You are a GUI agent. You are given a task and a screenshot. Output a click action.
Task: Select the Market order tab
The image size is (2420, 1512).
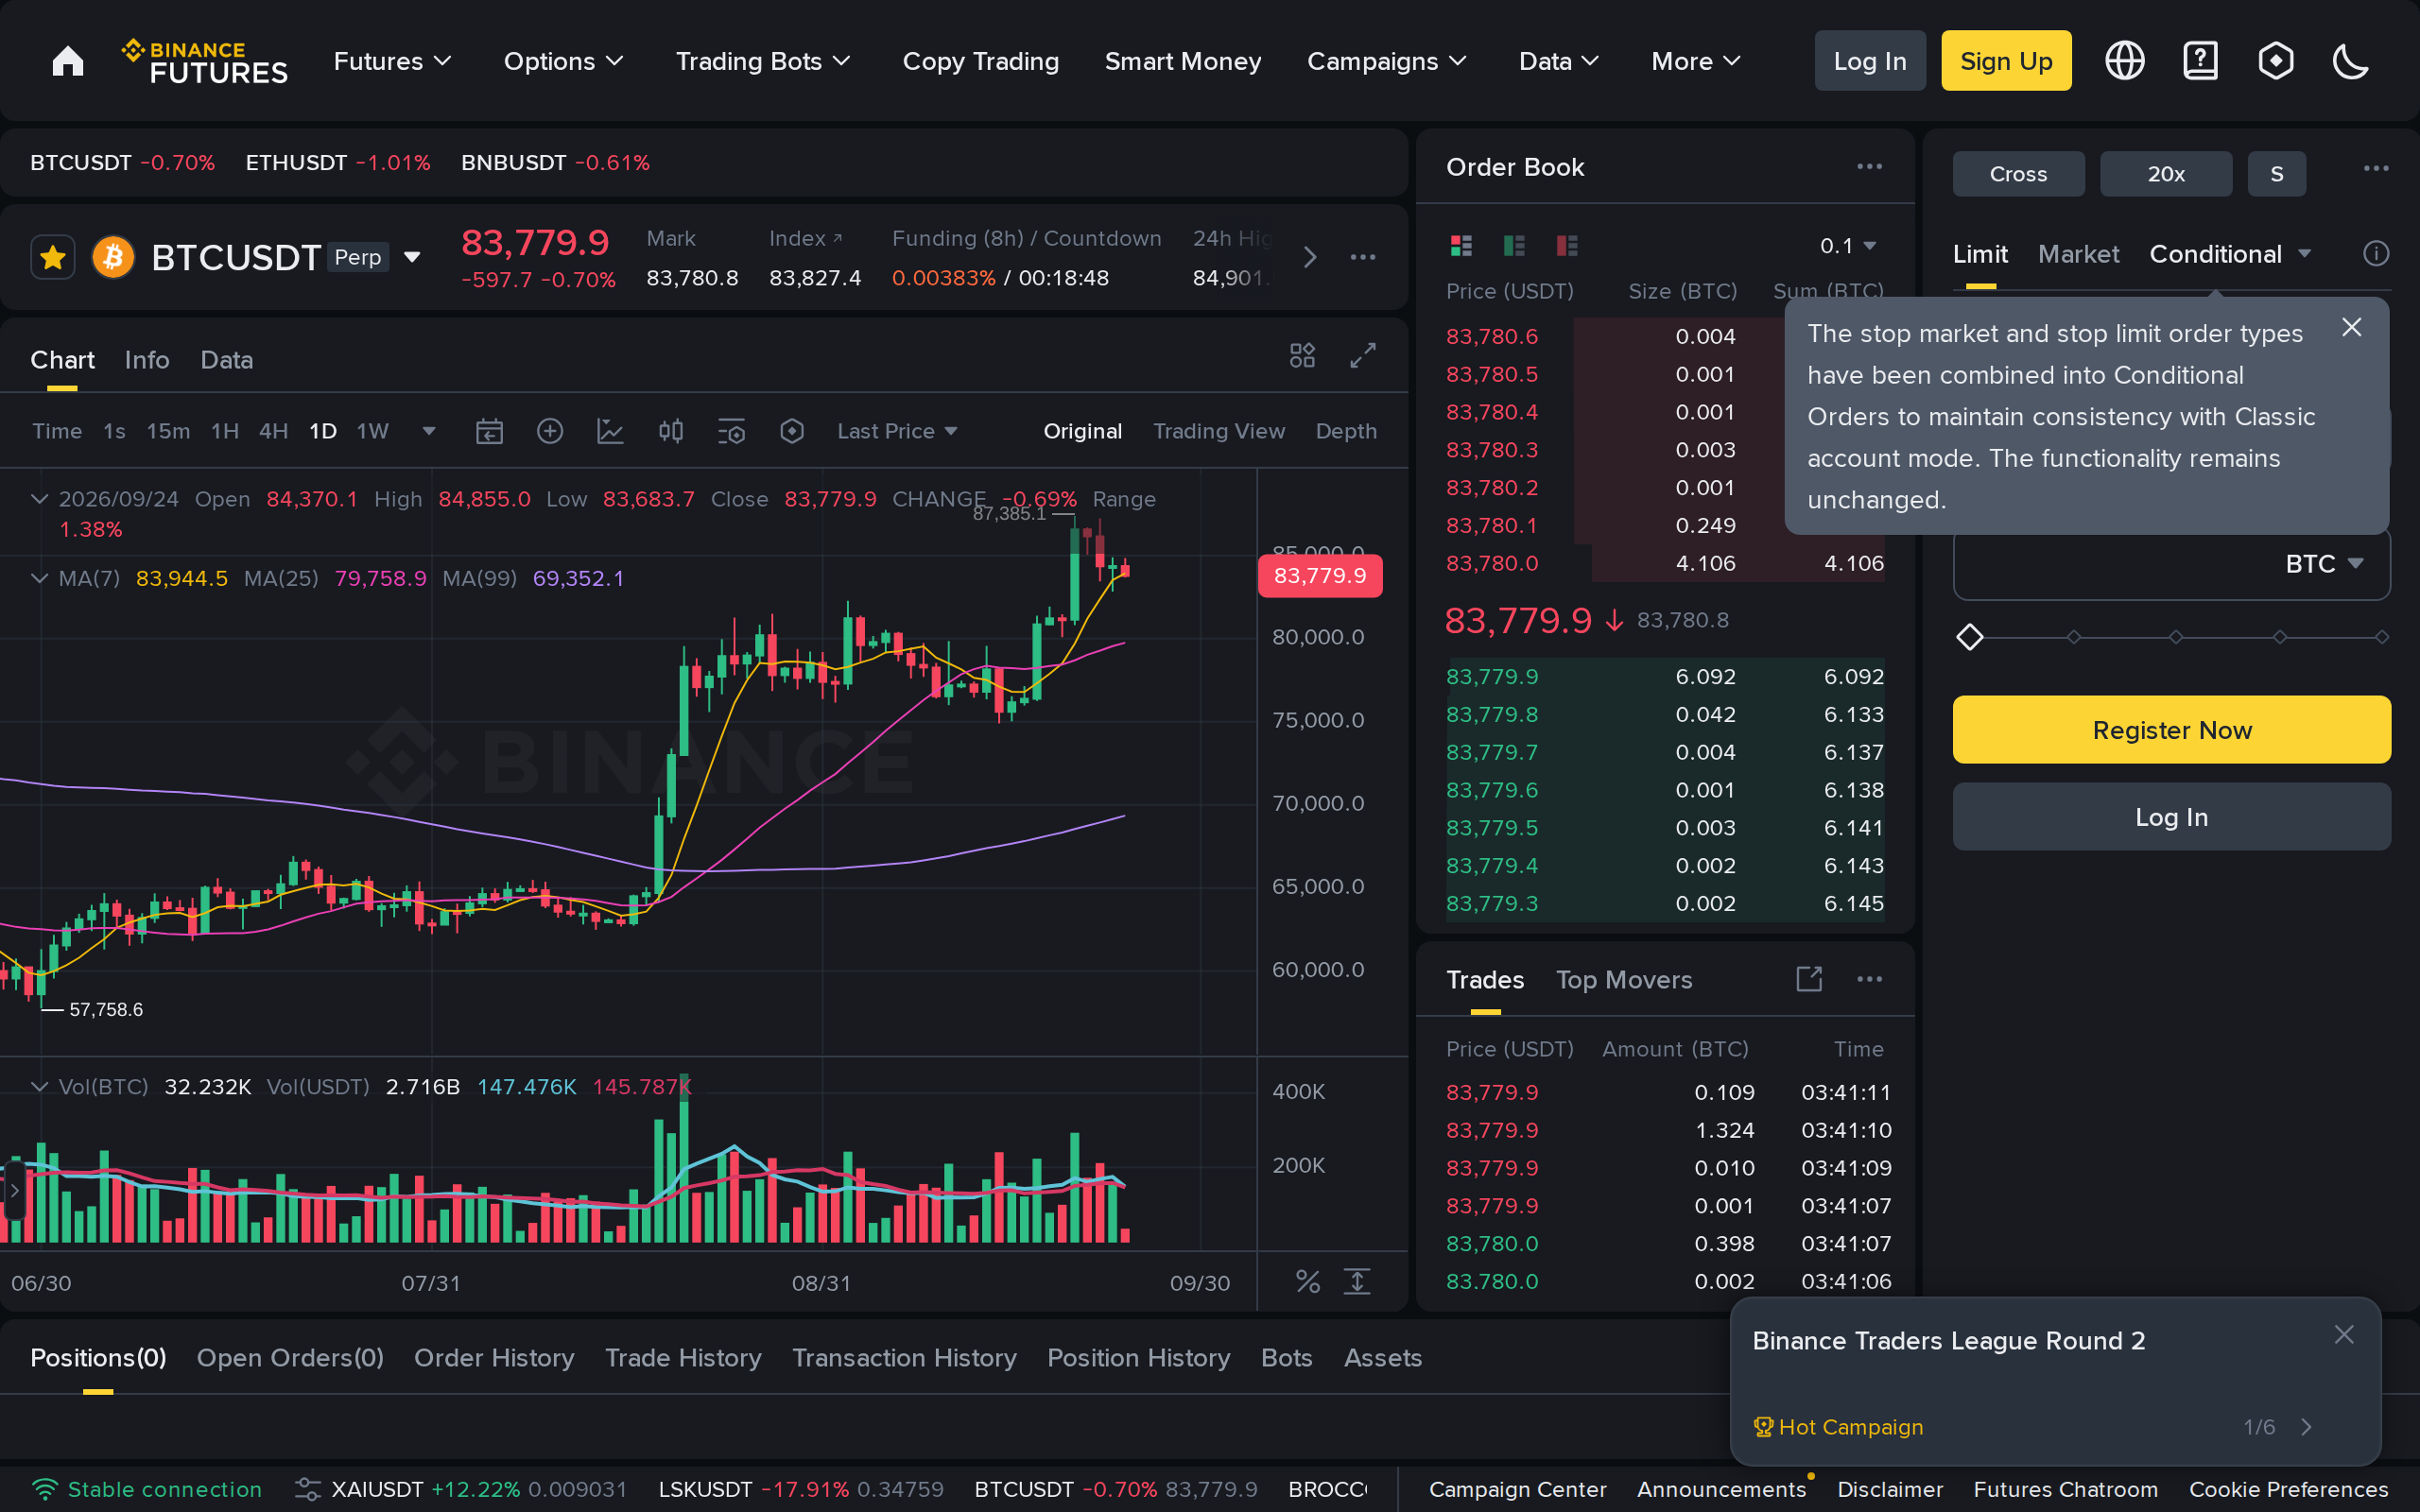click(x=2078, y=254)
